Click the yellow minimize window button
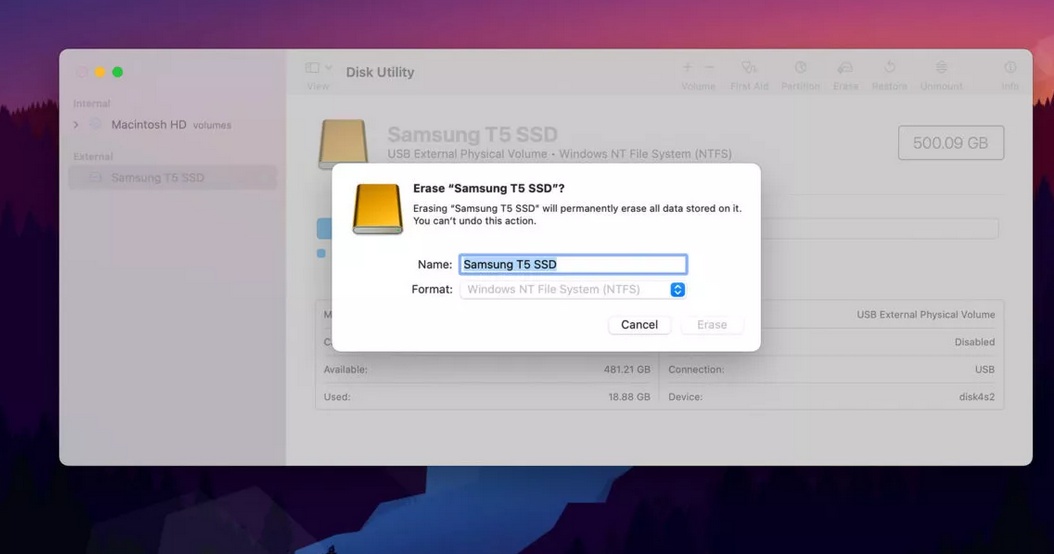The image size is (1054, 554). click(99, 72)
